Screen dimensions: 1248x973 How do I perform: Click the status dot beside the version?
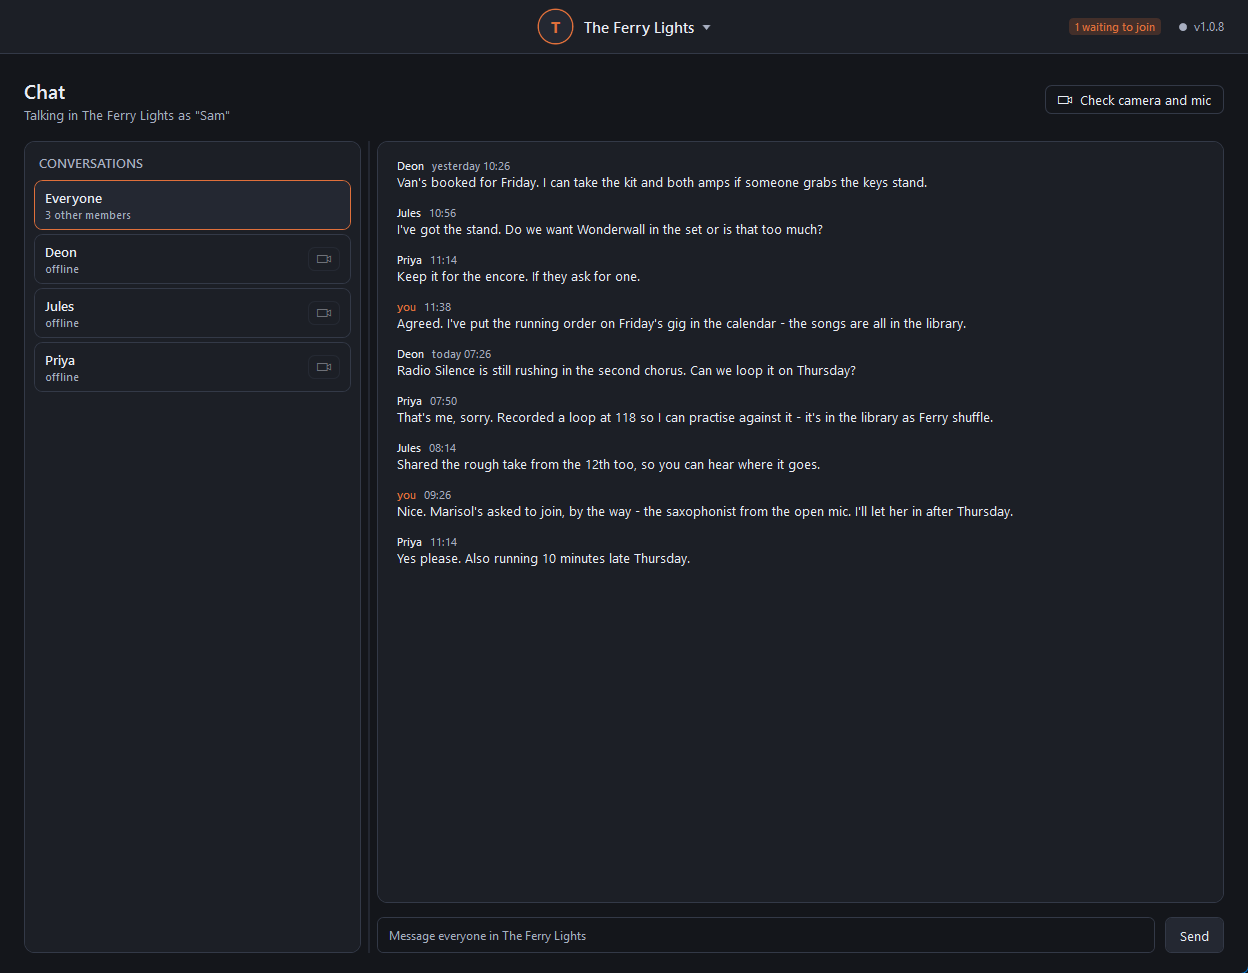point(1183,27)
